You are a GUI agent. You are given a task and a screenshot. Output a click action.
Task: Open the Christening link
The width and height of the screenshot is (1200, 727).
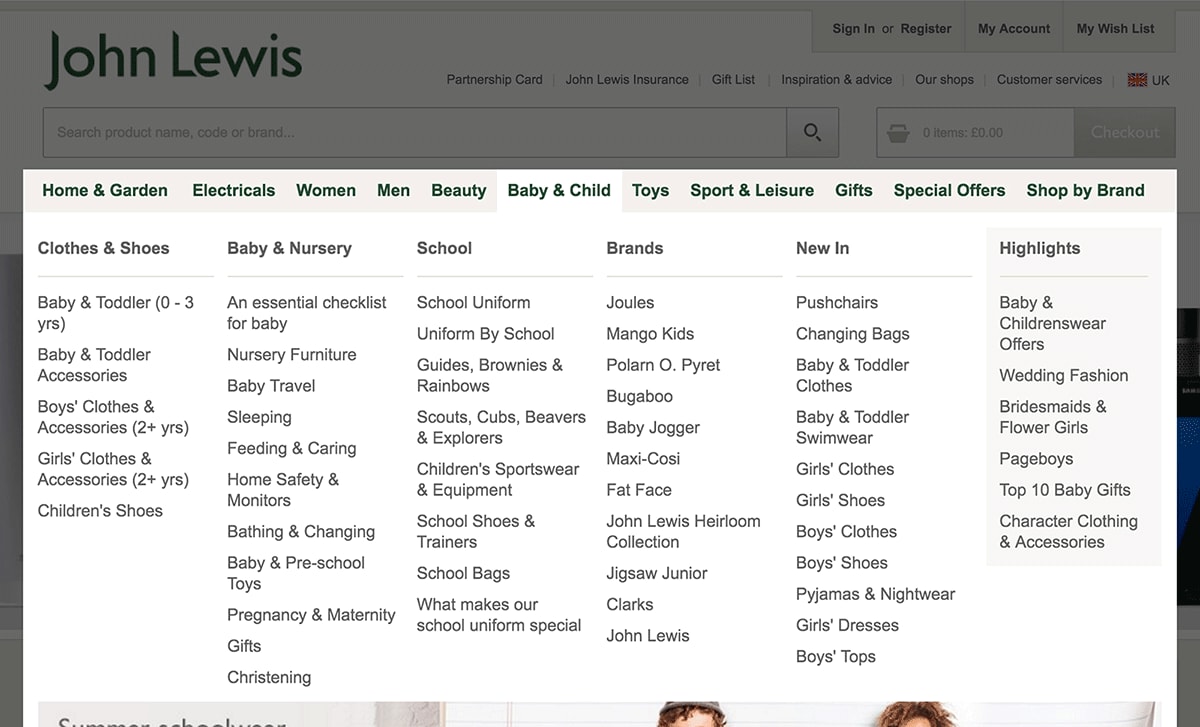(269, 677)
